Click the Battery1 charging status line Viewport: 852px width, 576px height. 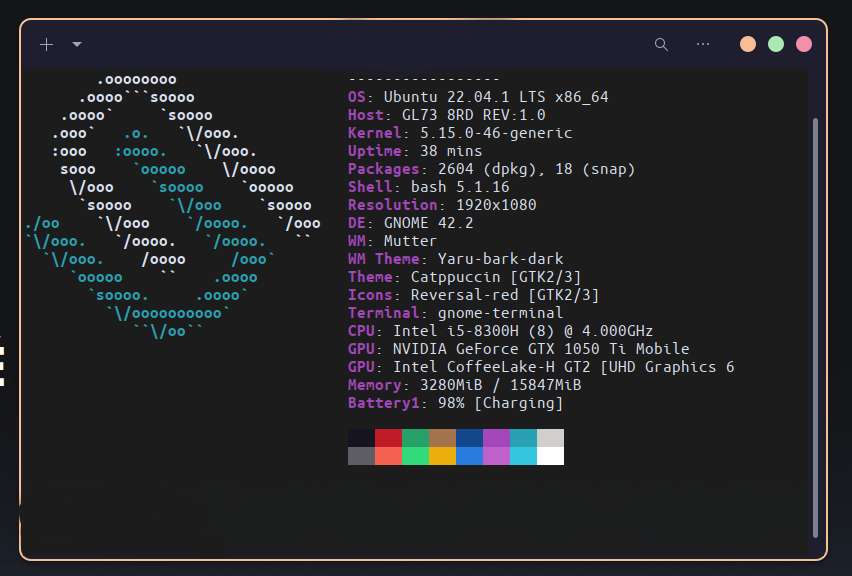(455, 403)
